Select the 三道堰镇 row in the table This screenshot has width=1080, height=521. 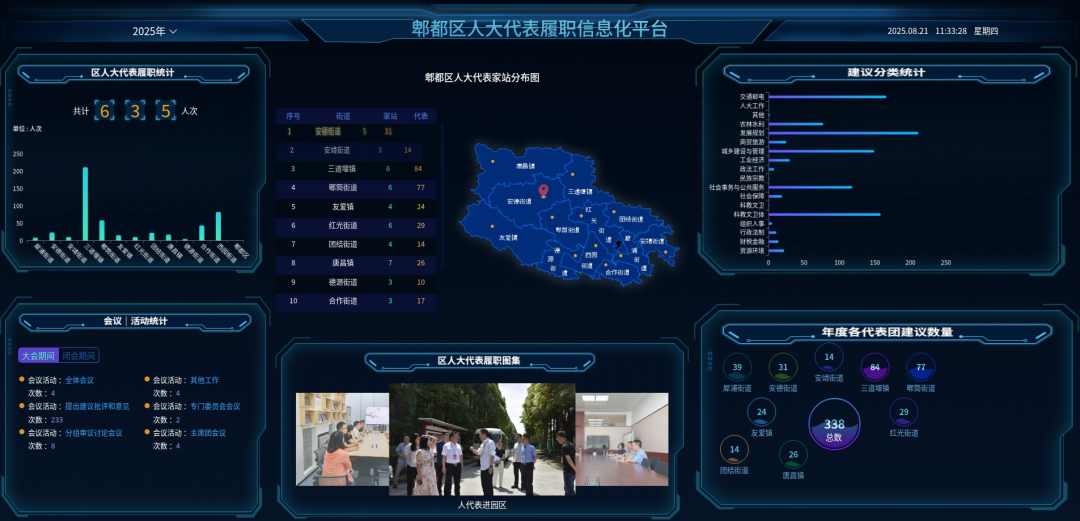tap(358, 168)
